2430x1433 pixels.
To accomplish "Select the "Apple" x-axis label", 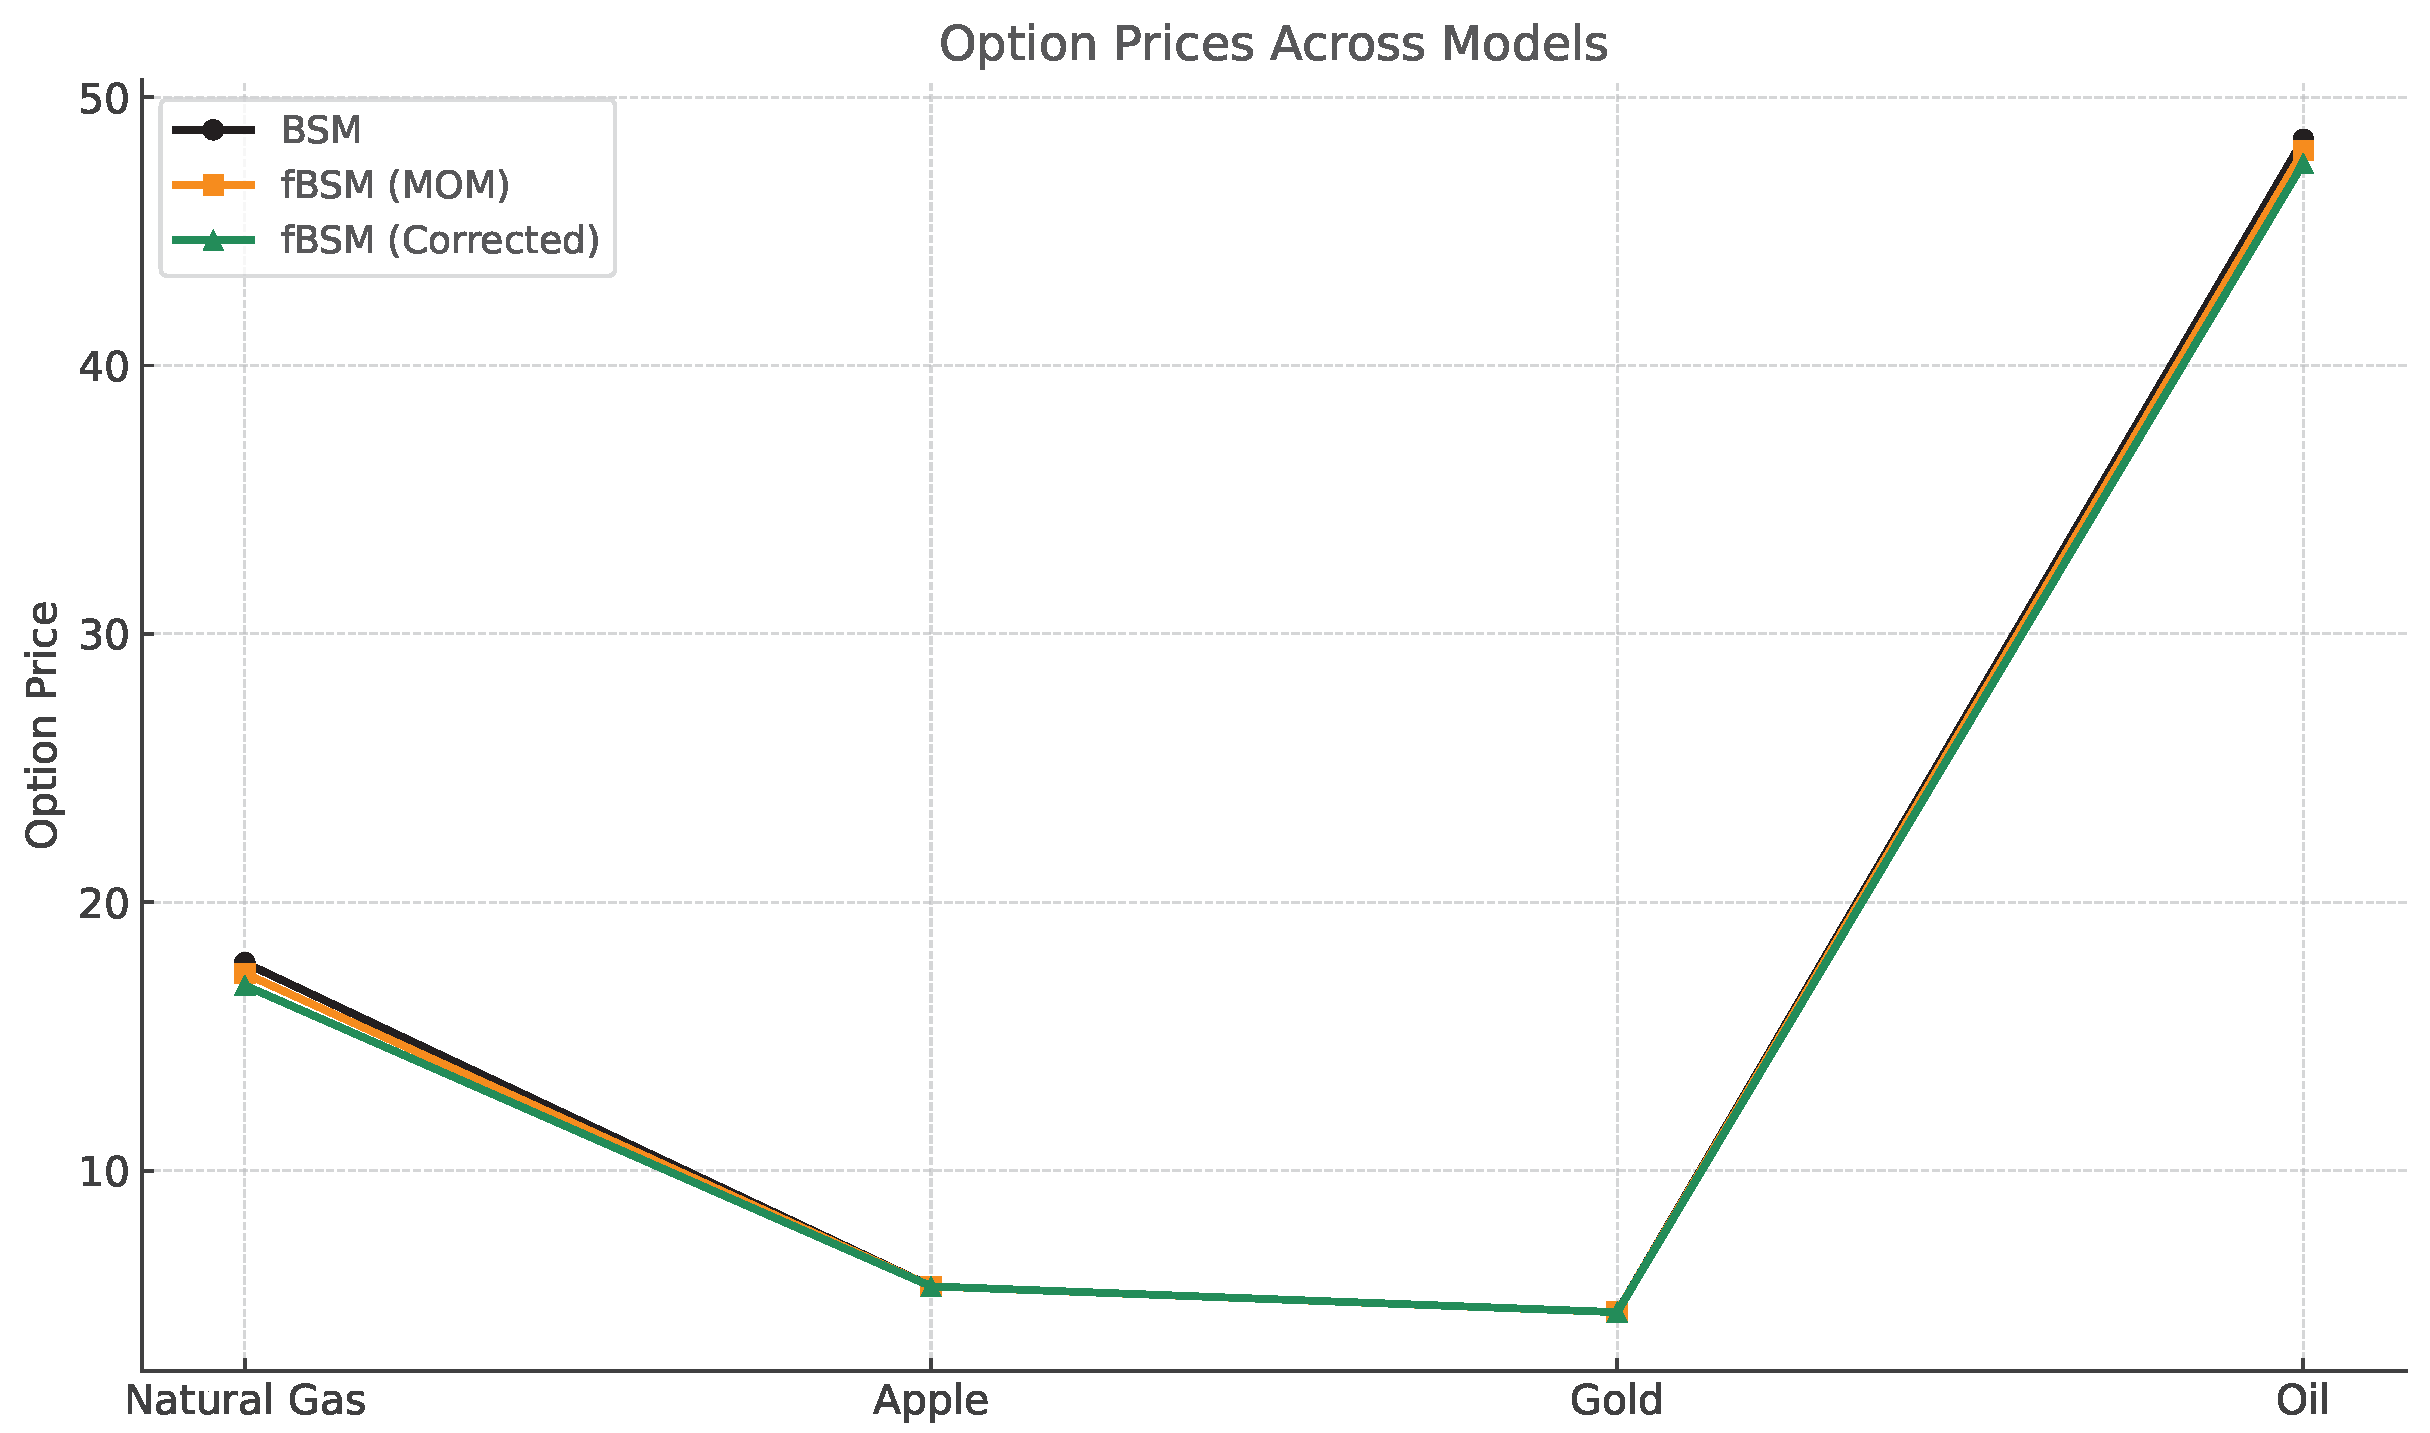I will tap(931, 1401).
